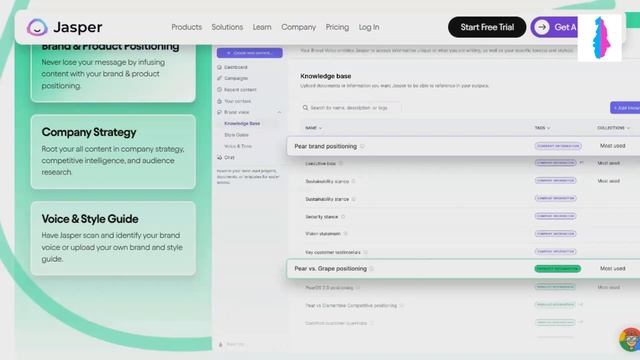Image resolution: width=640 pixels, height=360 pixels.
Task: Click the info icon beside Pear vs. Grape positioning
Action: tap(372, 269)
